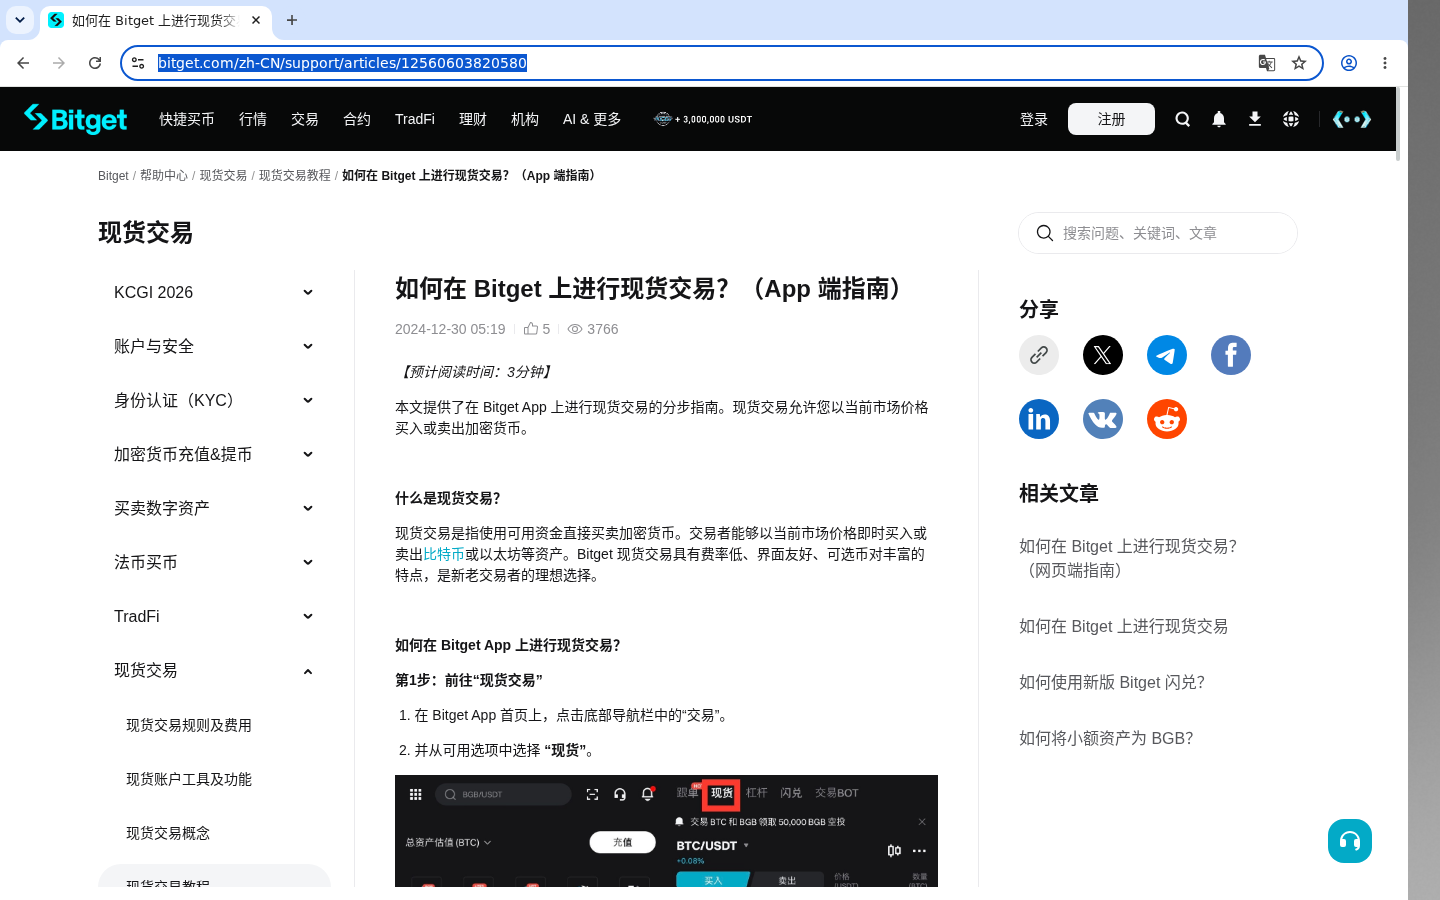The height and width of the screenshot is (900, 1440).
Task: Open 交易 menu item
Action: coord(305,119)
